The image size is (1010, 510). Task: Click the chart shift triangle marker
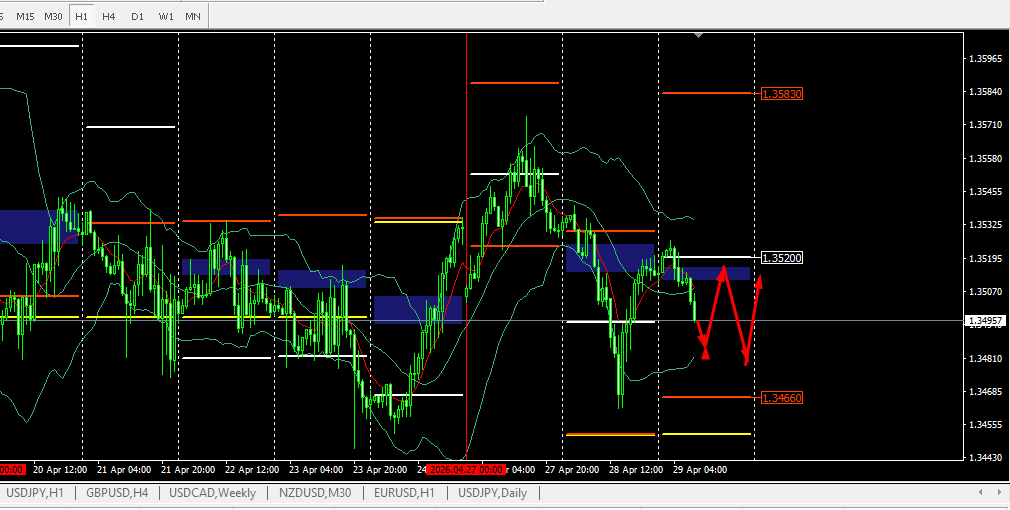pyautogui.click(x=698, y=35)
